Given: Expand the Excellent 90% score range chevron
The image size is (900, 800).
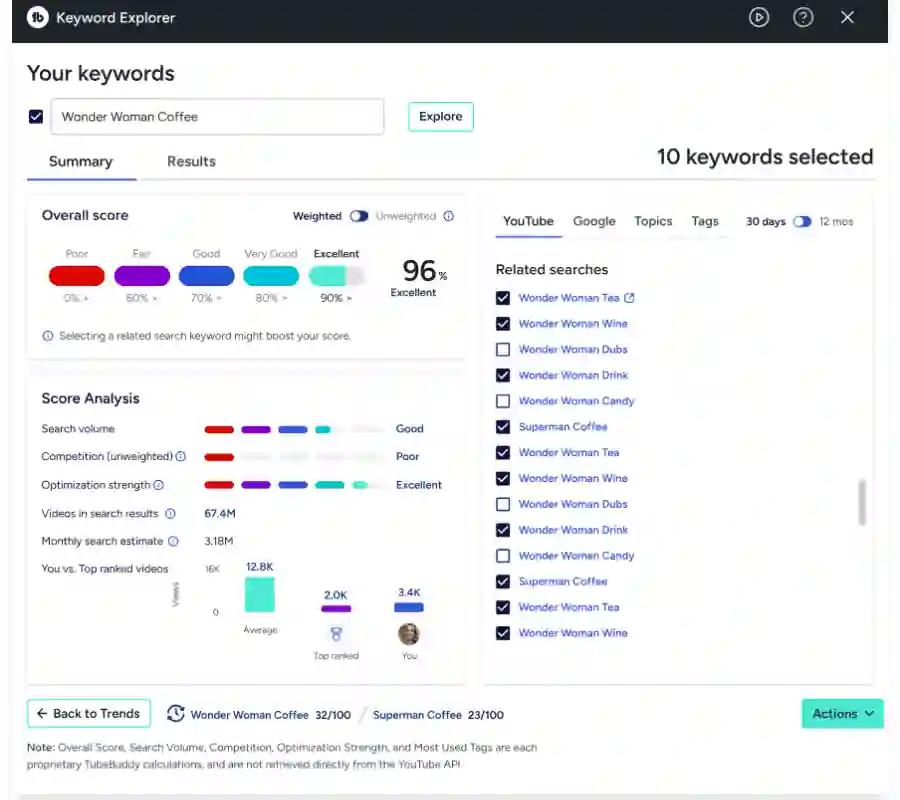Looking at the screenshot, I should tap(349, 298).
